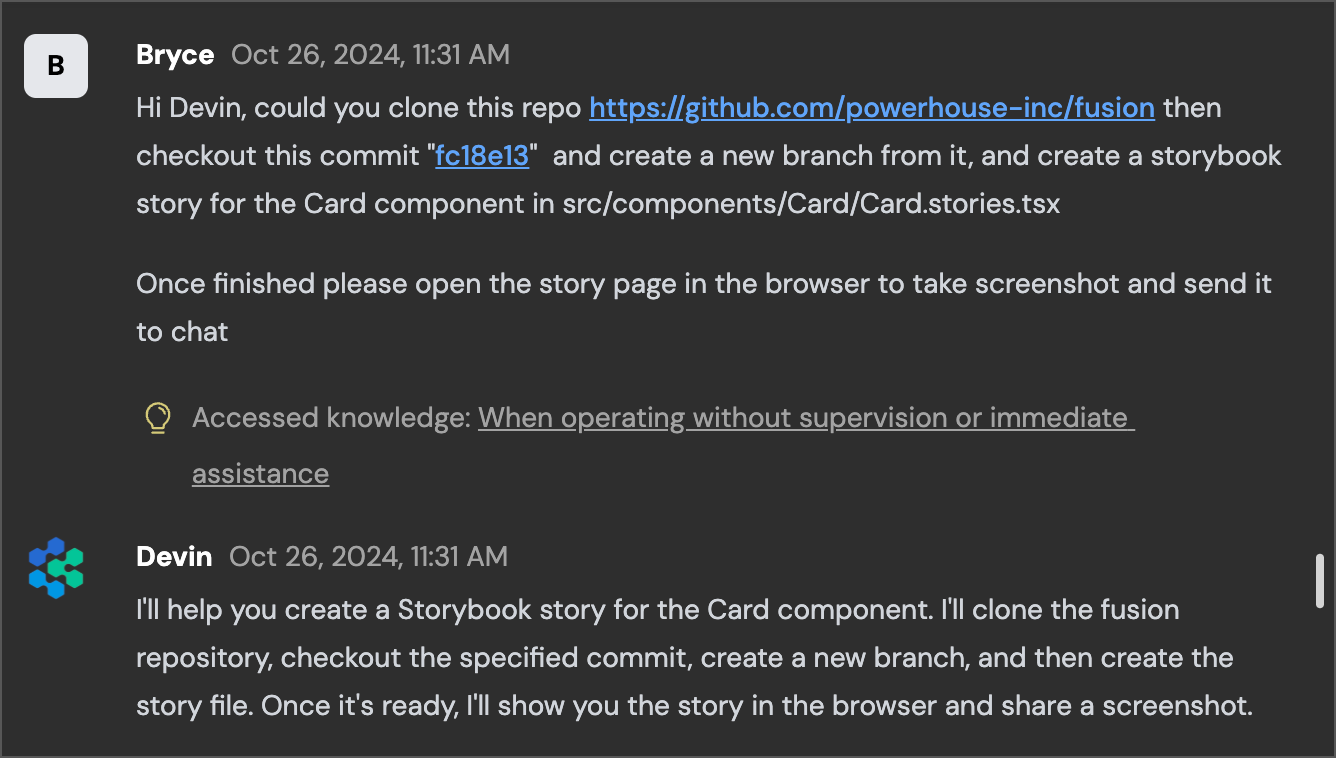Click the lightbulb knowledge icon
Screen dimensions: 1336x758
pos(157,418)
